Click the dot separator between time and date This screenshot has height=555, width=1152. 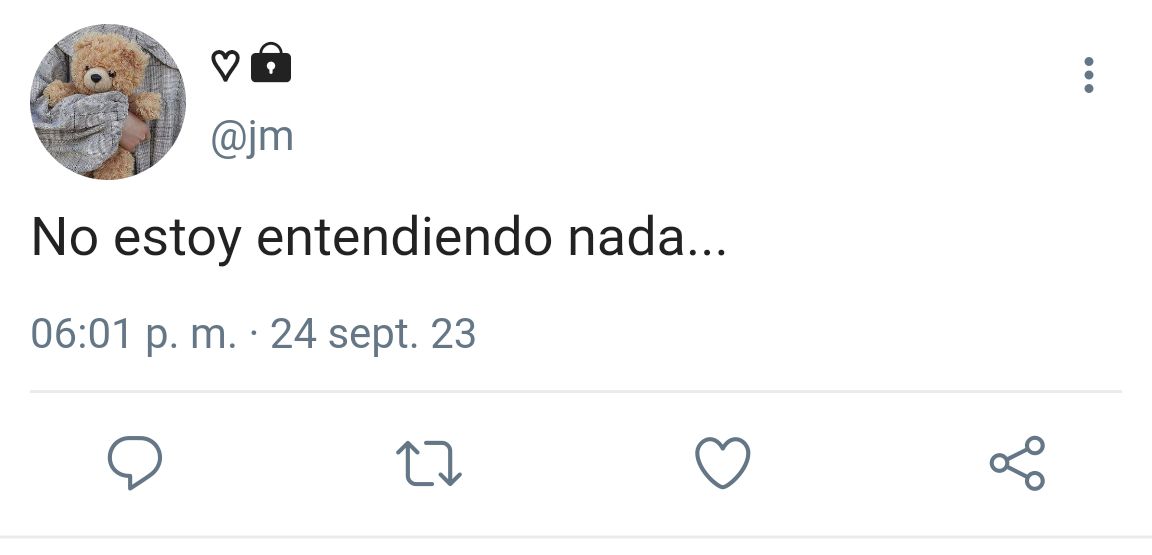point(254,335)
